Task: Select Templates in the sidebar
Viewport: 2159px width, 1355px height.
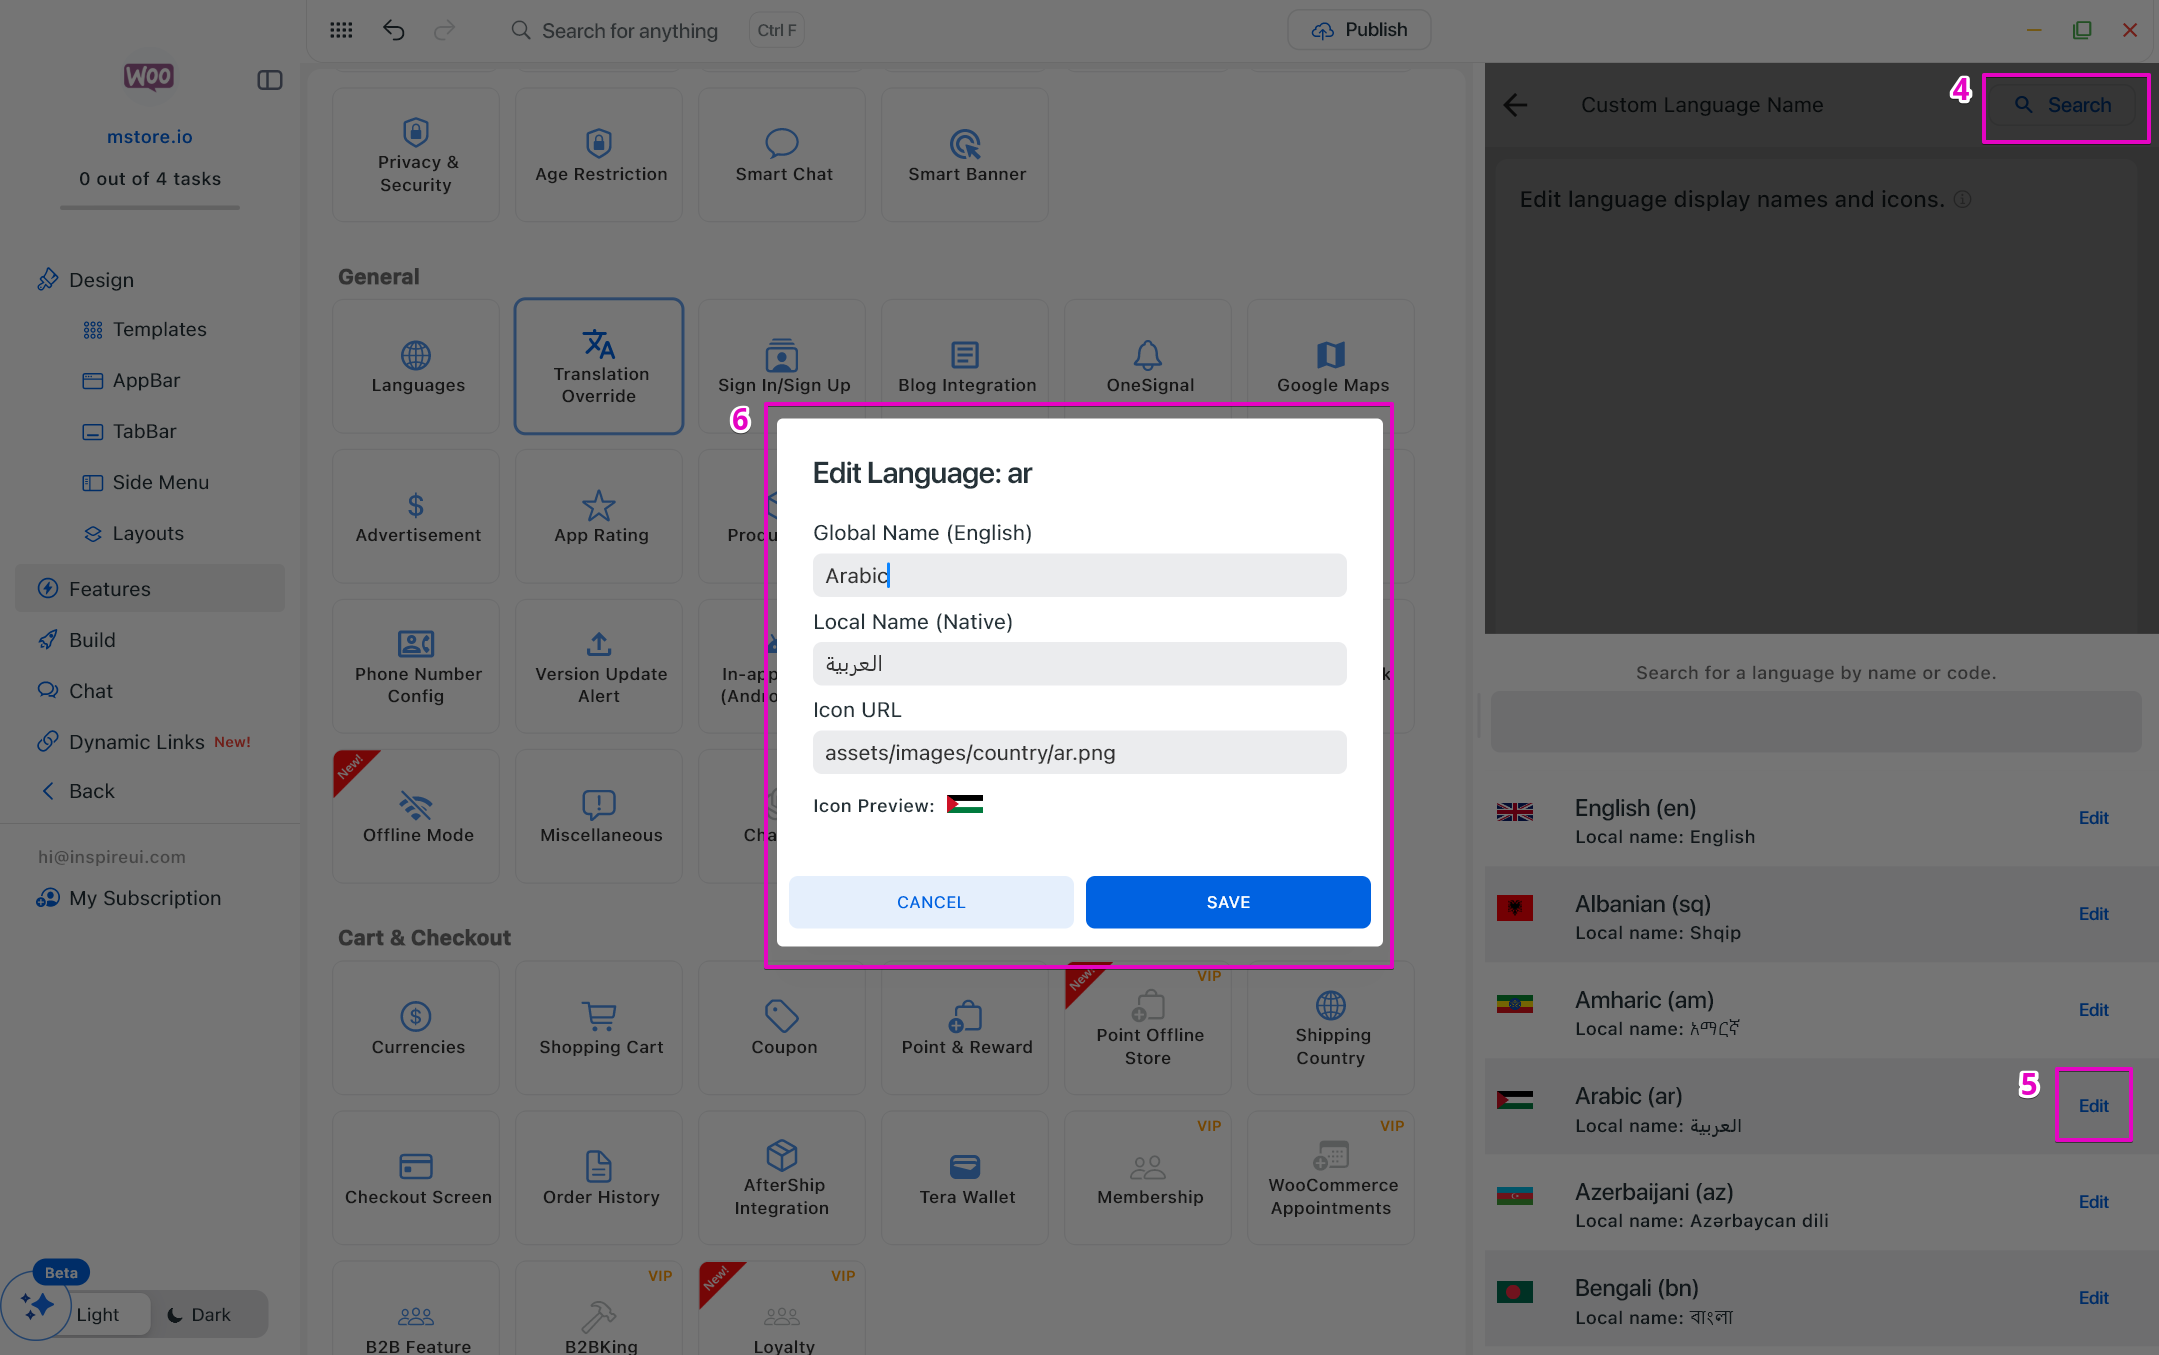Action: 159,329
